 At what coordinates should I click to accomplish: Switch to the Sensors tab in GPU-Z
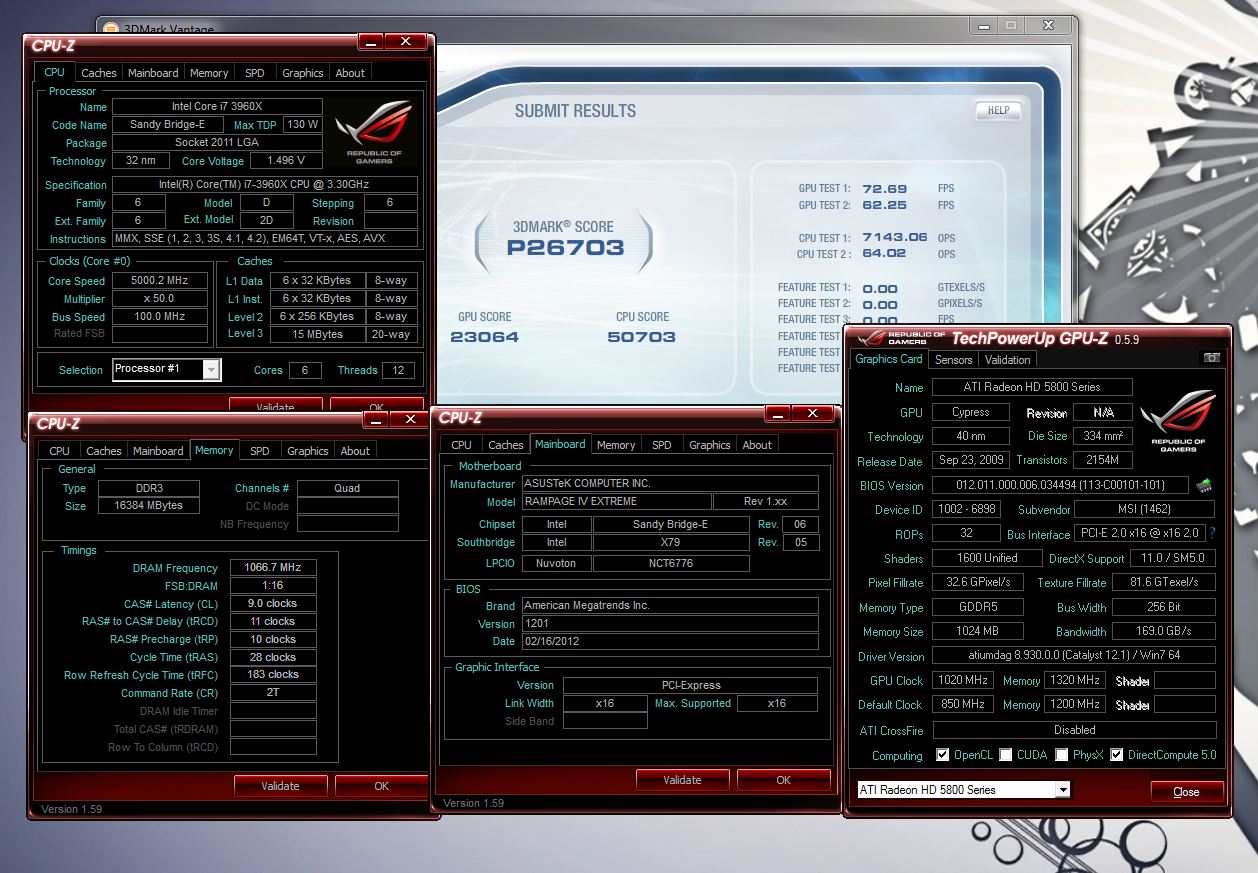point(953,360)
